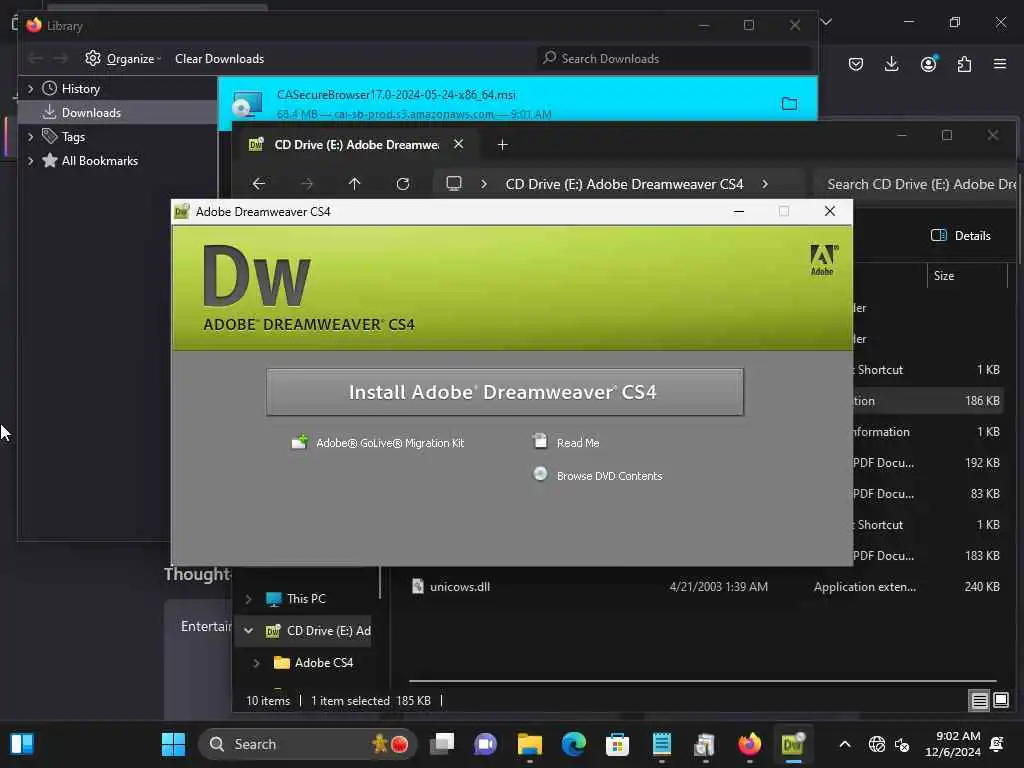
Task: Open Save to Pocket in Firefox toolbar
Action: click(856, 64)
